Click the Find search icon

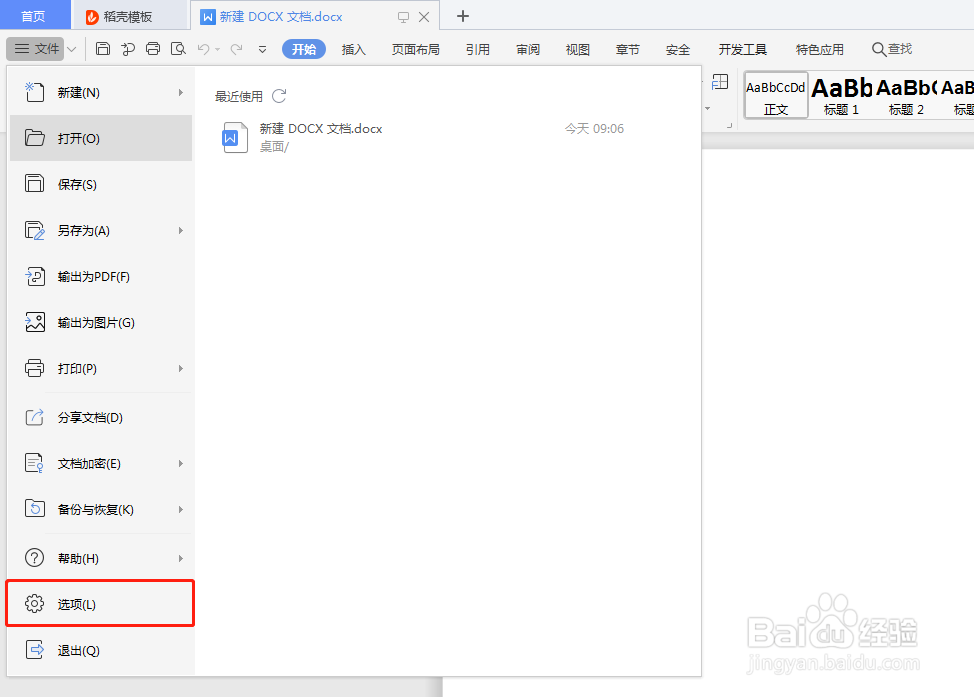point(878,49)
